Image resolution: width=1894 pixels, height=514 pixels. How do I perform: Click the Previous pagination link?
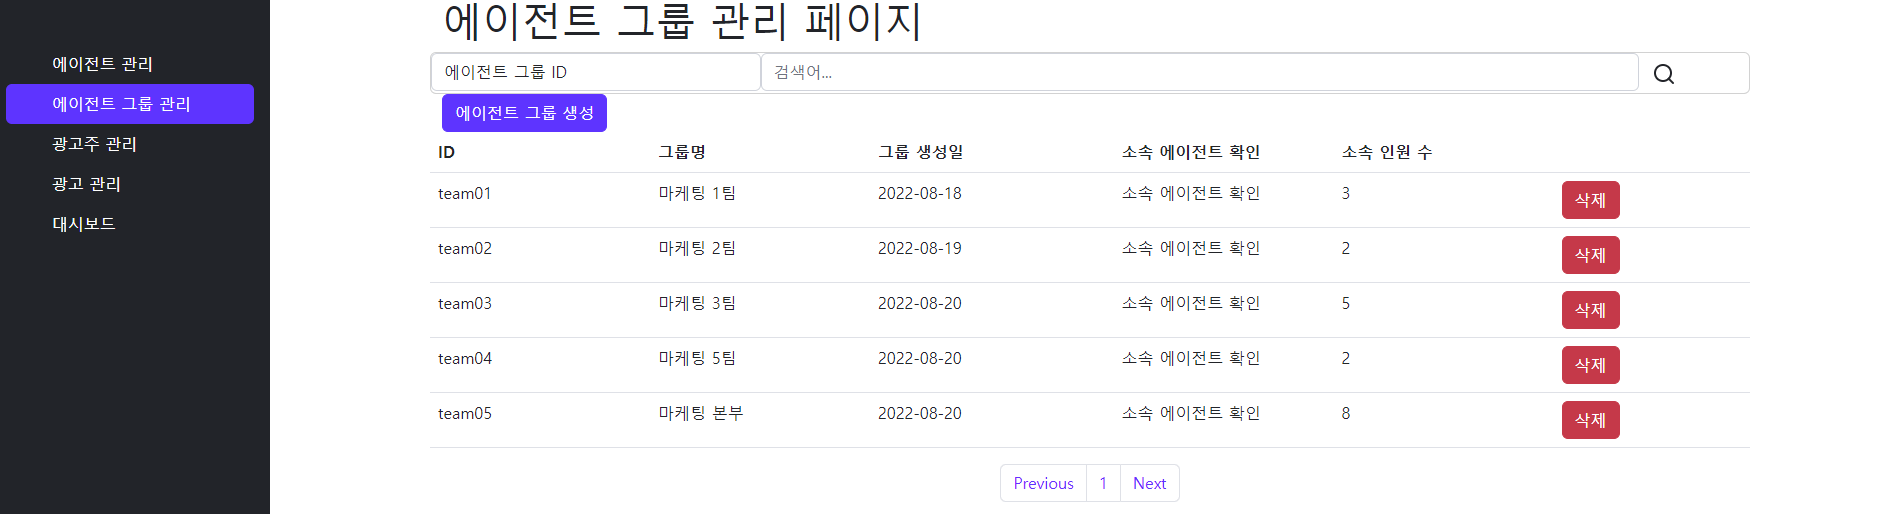point(1043,483)
